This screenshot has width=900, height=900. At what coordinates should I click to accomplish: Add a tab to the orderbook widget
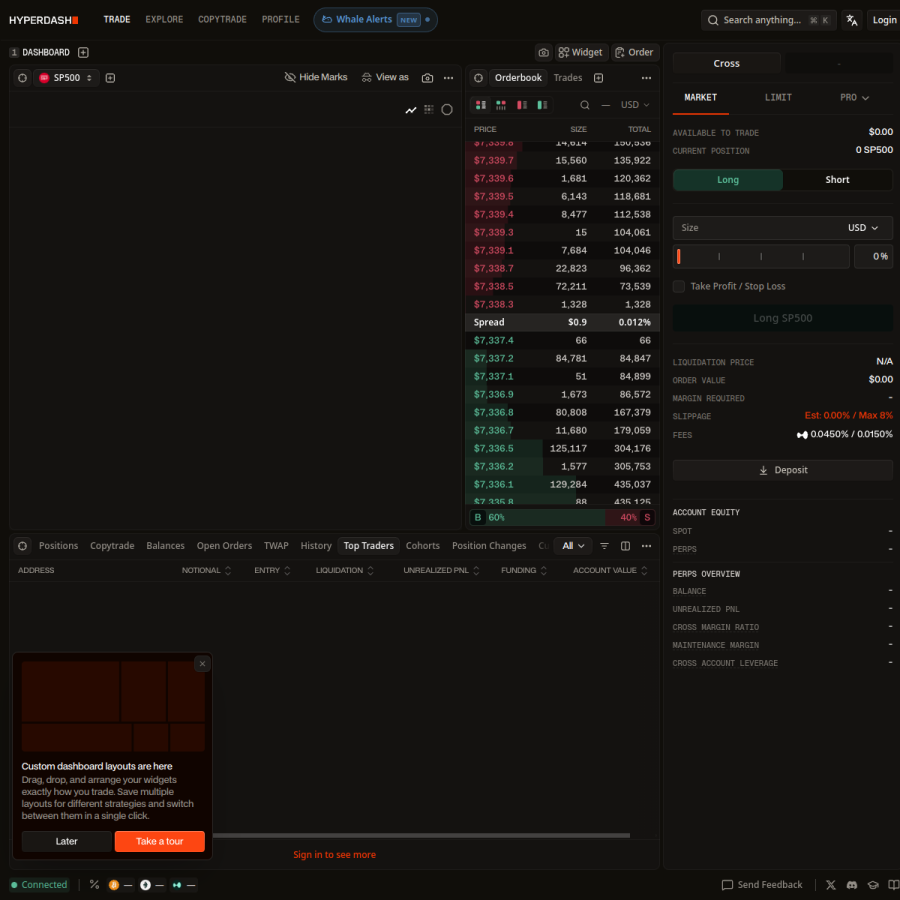(598, 77)
